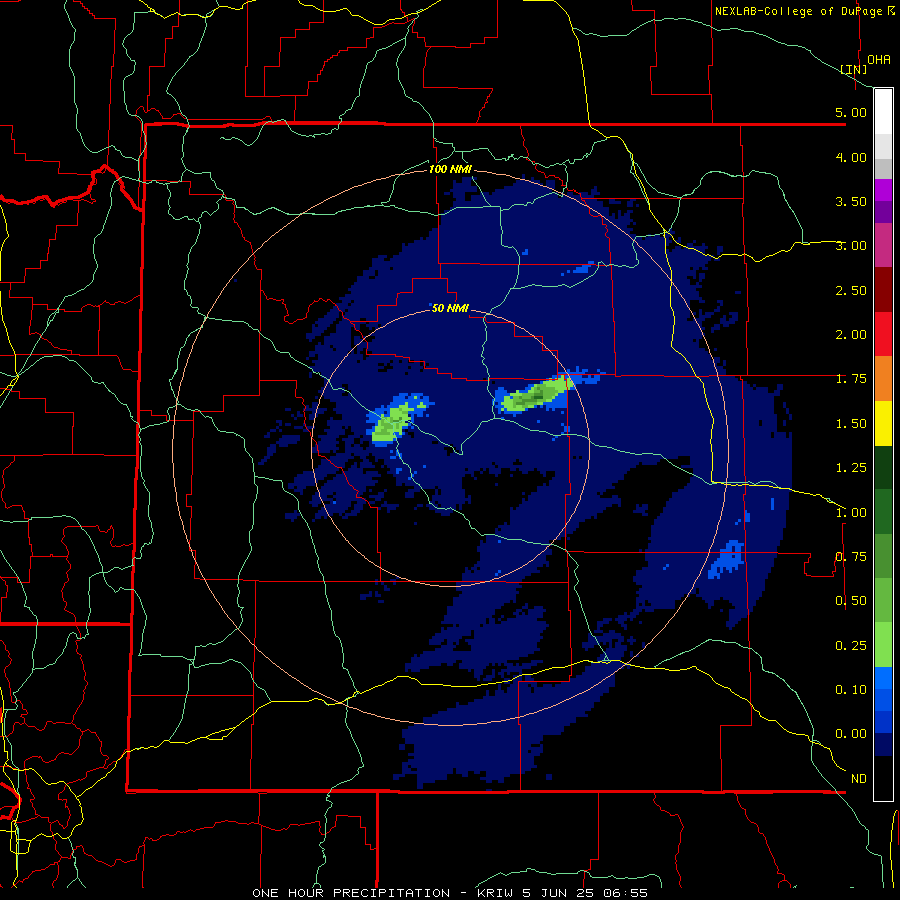
Task: Select the 3.50 legend value
Action: tap(851, 201)
